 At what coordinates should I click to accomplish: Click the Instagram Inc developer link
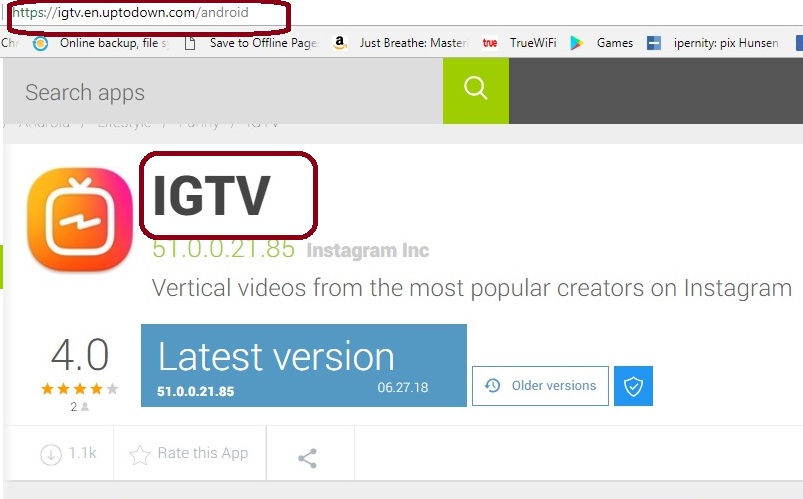coord(368,250)
